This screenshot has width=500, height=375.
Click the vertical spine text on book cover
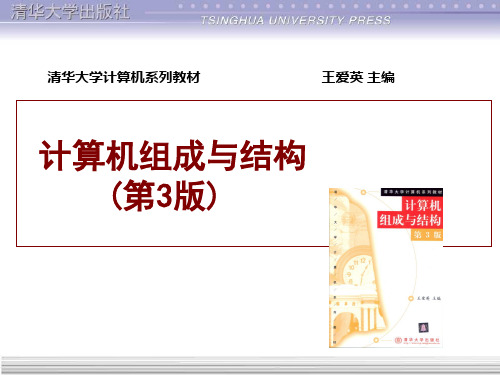335,267
